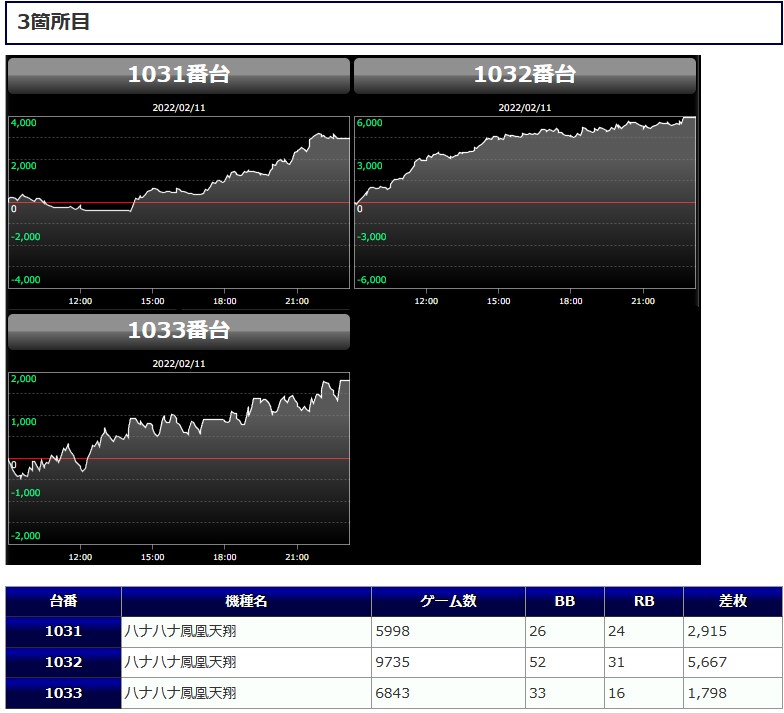The height and width of the screenshot is (713, 784).
Task: Click the -1,000 axis label on 1033 graph
Action: [x=26, y=493]
